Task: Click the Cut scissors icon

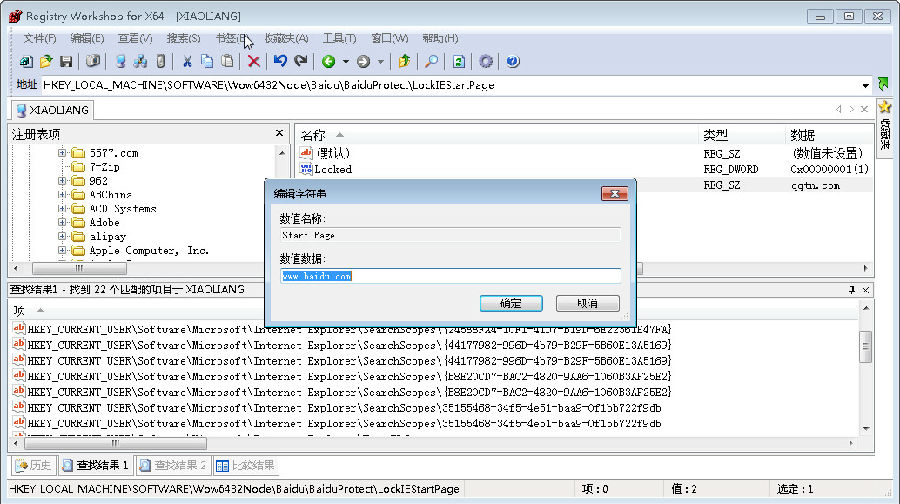Action: coord(187,61)
